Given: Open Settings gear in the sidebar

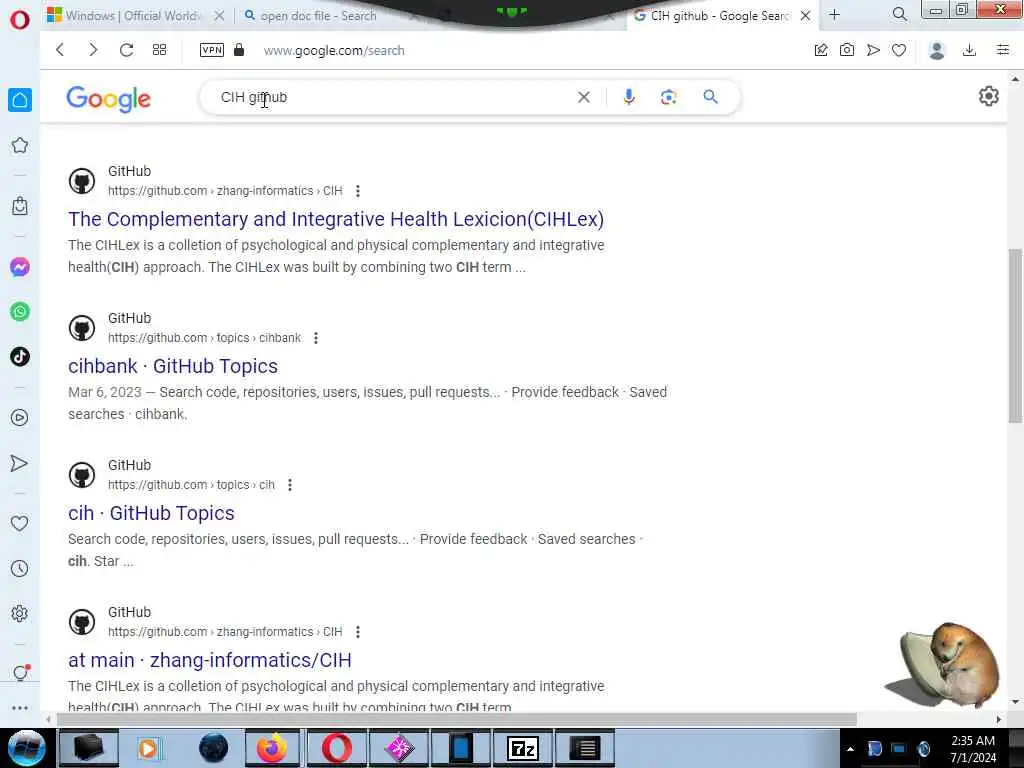Looking at the screenshot, I should 20,613.
